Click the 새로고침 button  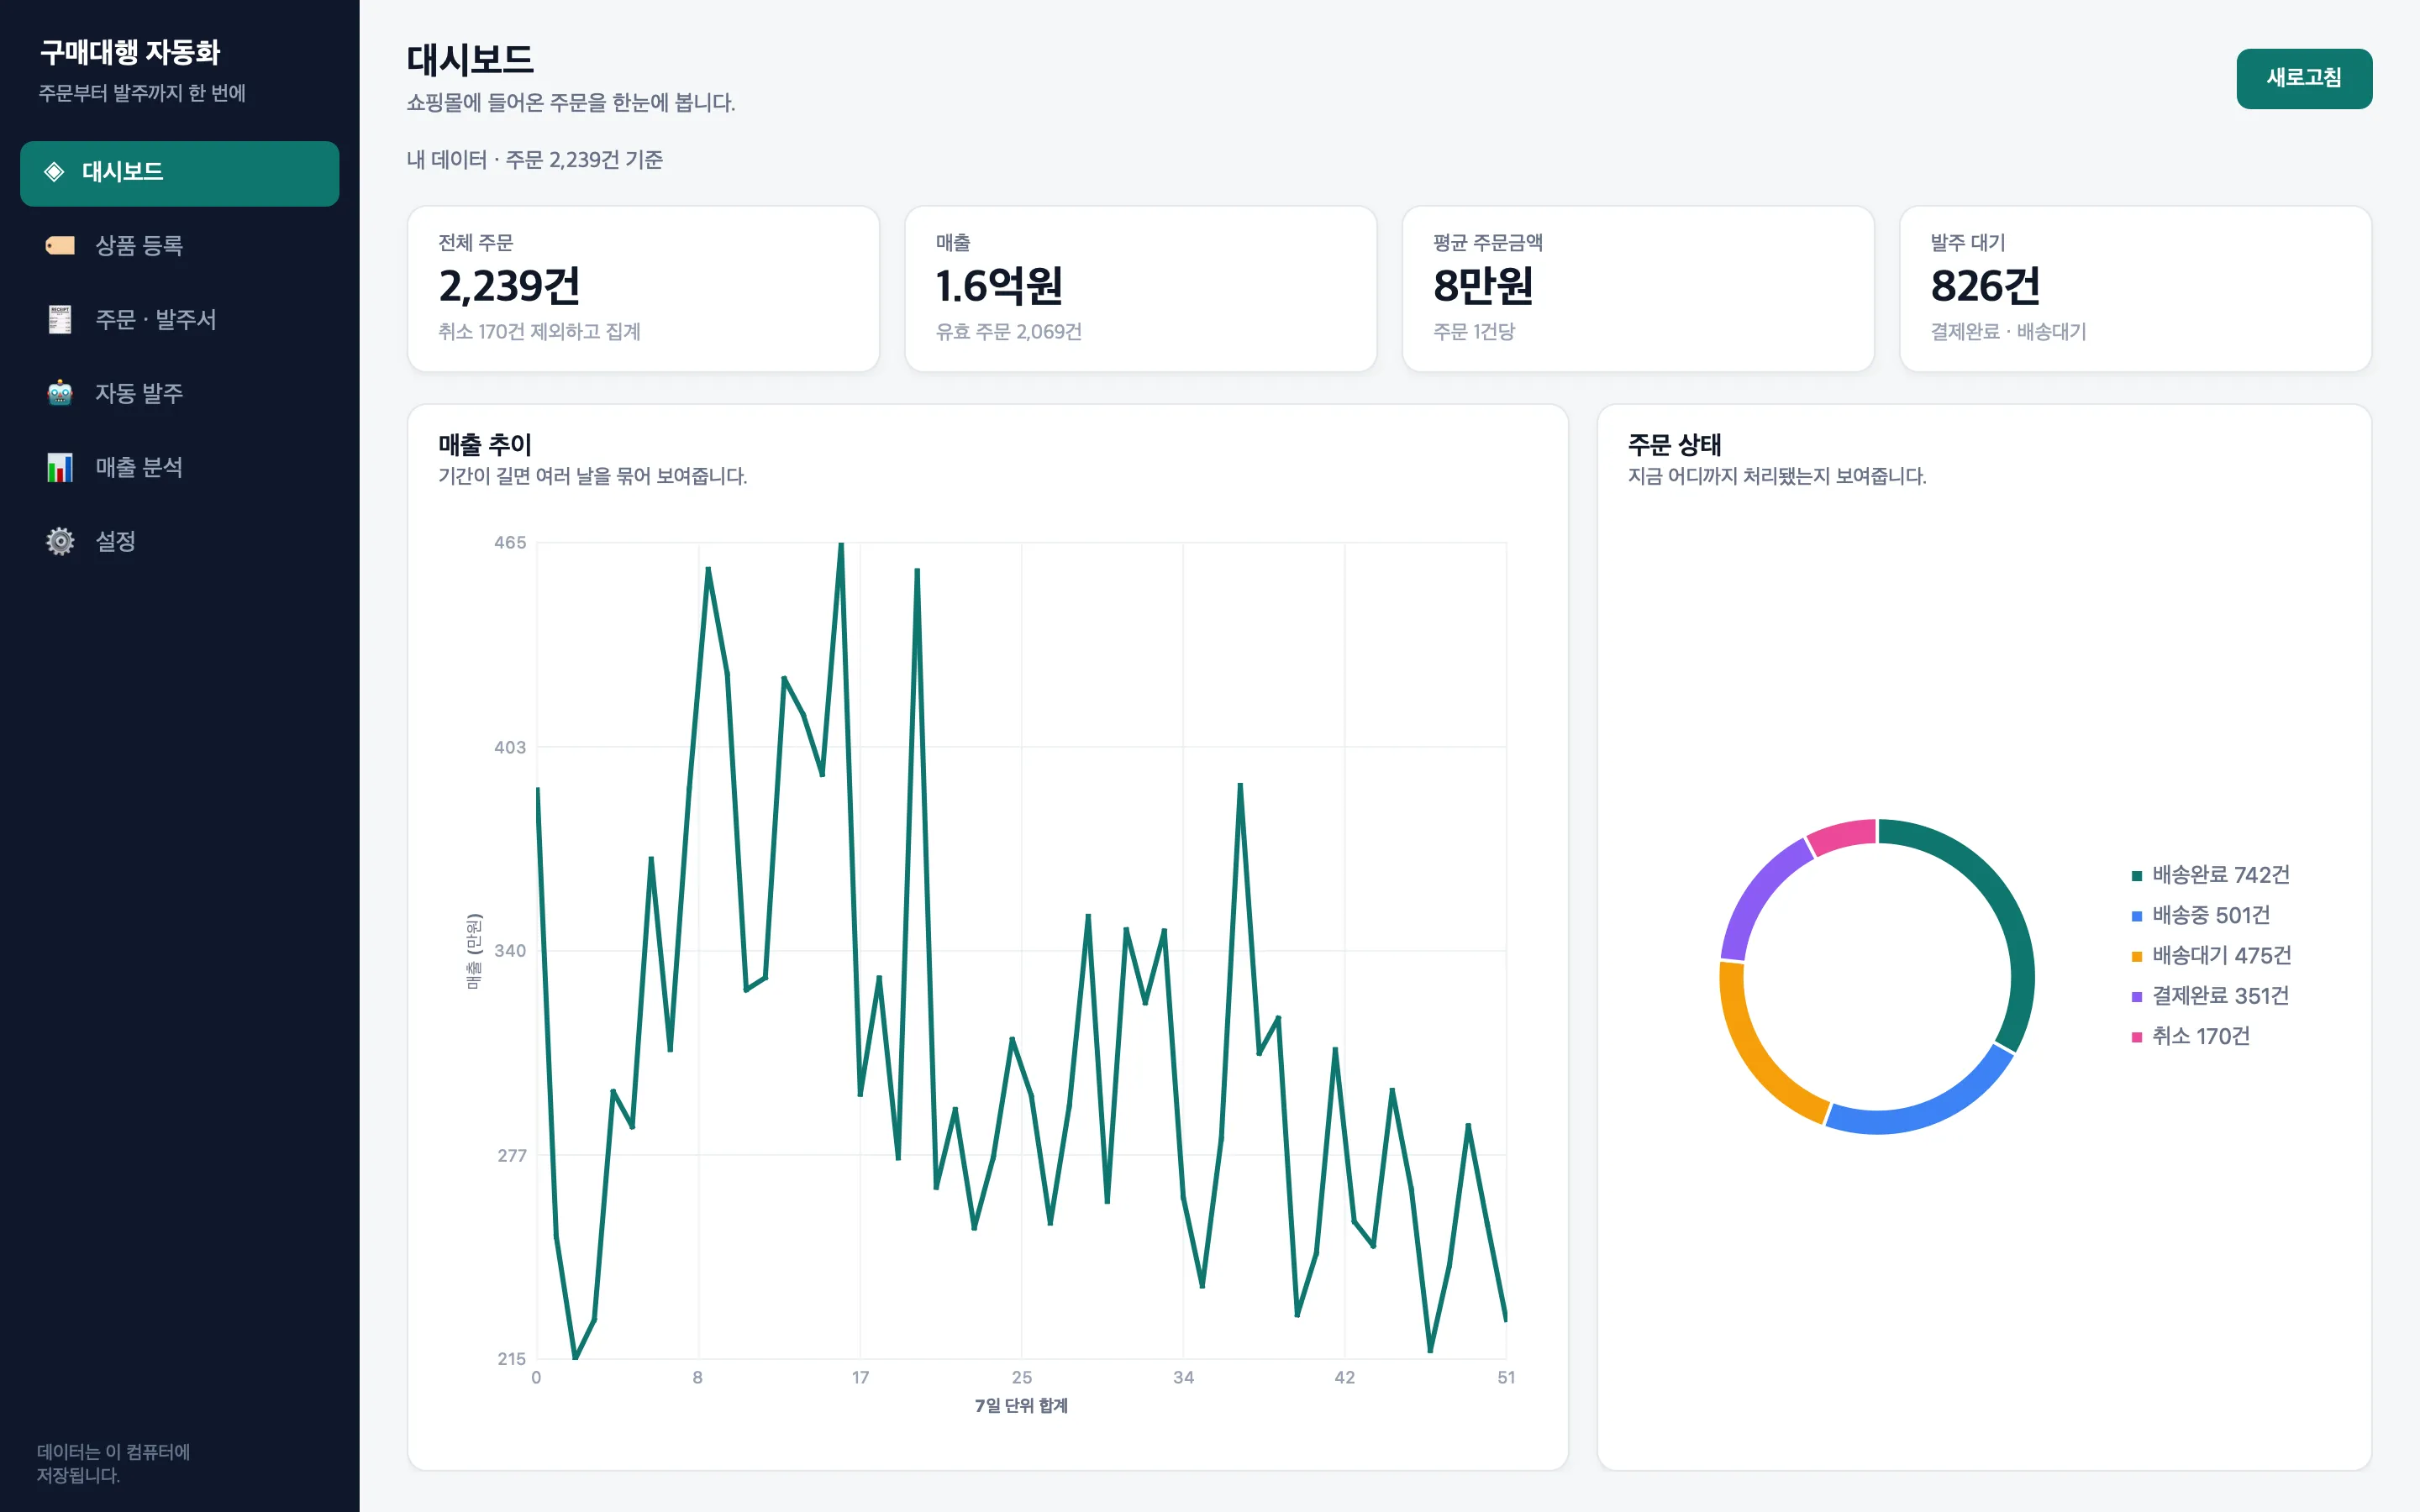coord(2304,78)
